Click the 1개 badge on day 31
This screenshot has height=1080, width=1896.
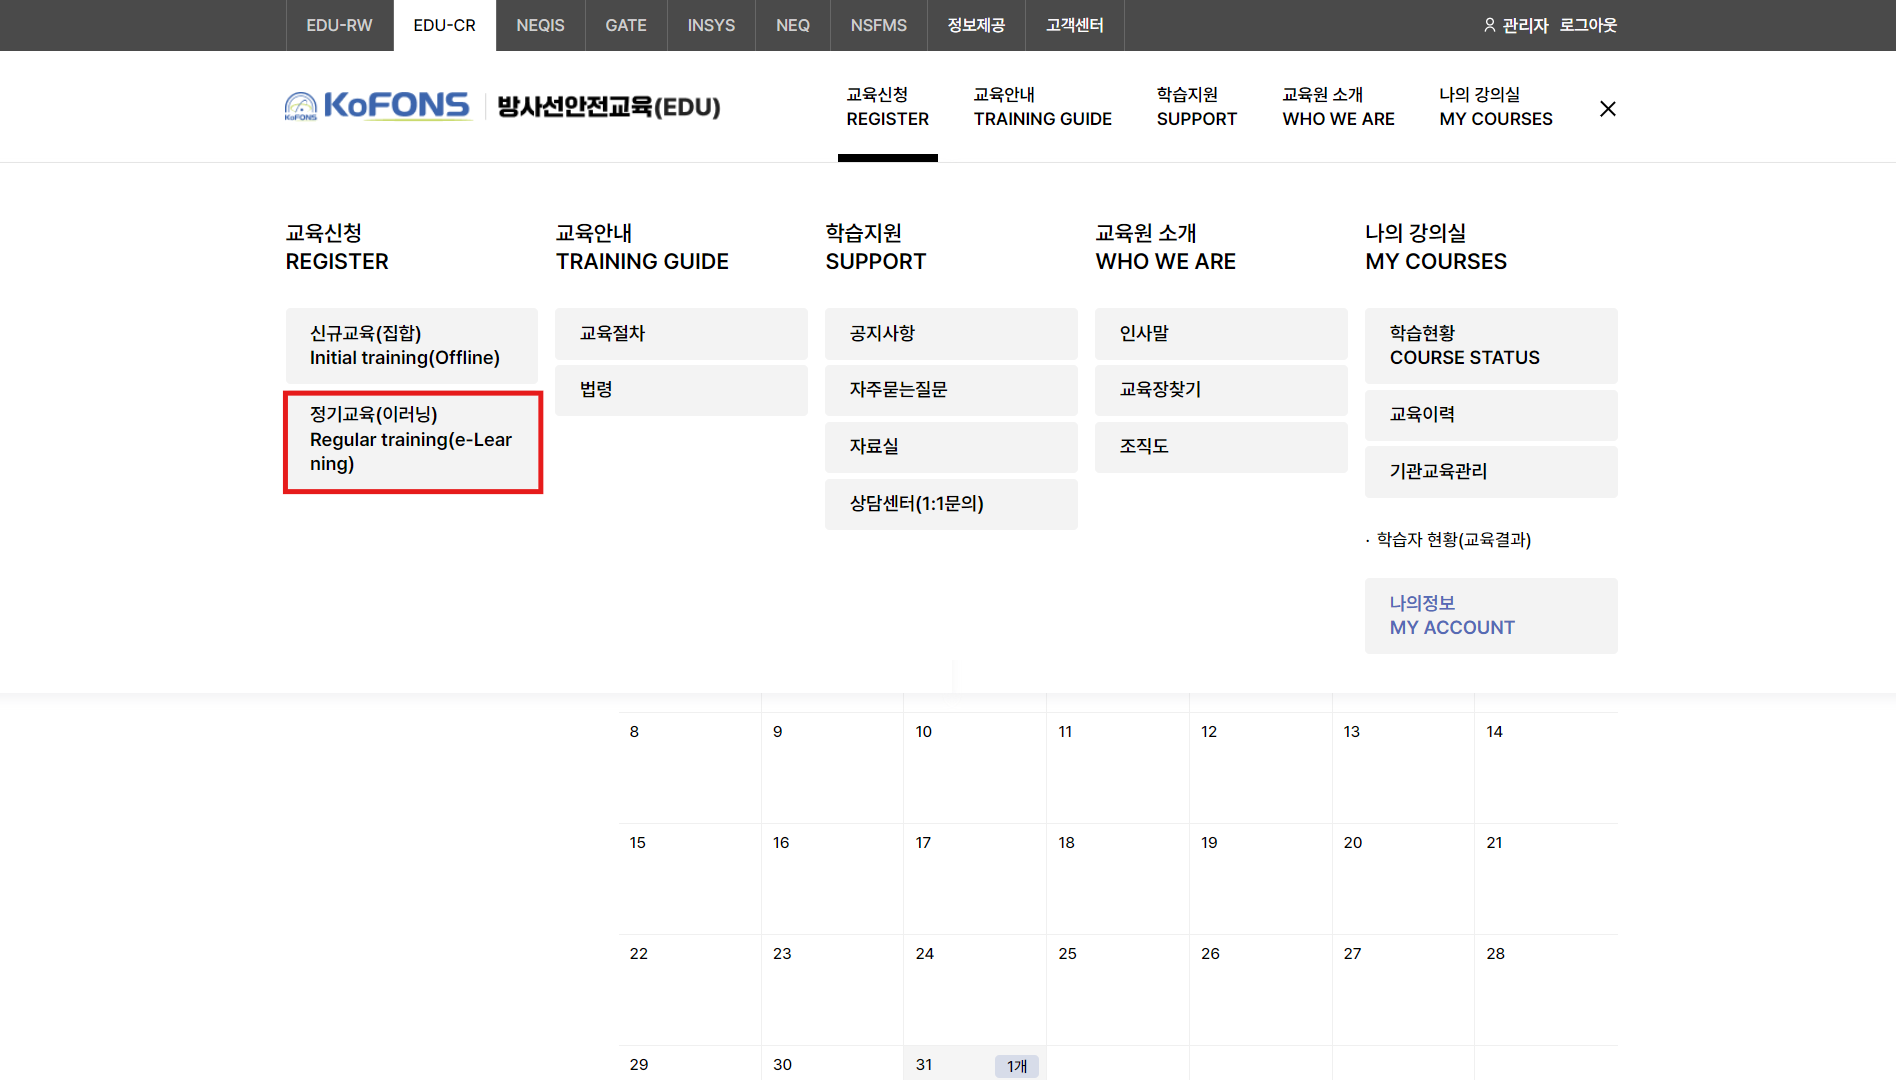(1017, 1066)
